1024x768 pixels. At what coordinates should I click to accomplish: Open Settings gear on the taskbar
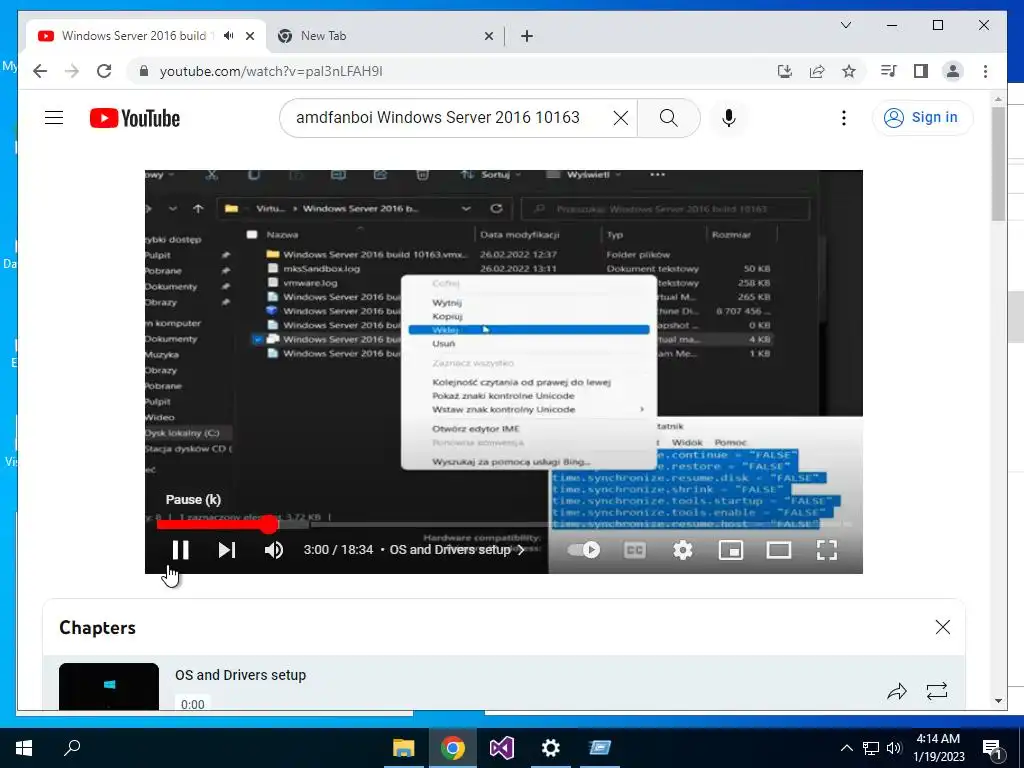(x=551, y=748)
